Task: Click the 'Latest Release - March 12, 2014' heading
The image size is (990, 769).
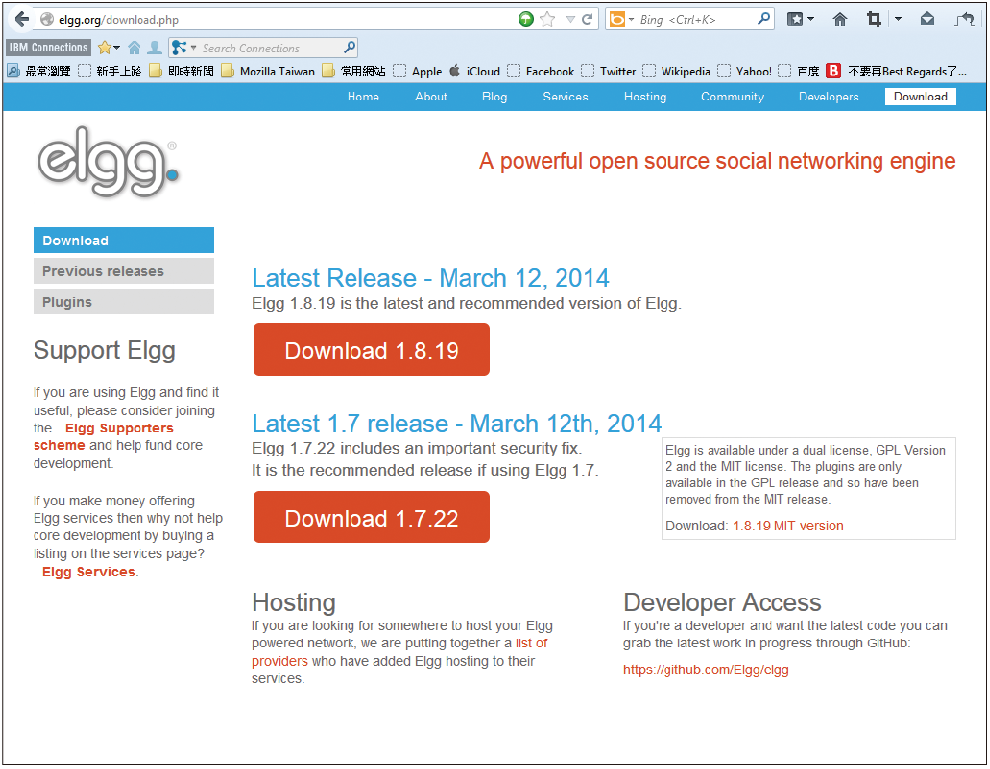Action: 431,278
